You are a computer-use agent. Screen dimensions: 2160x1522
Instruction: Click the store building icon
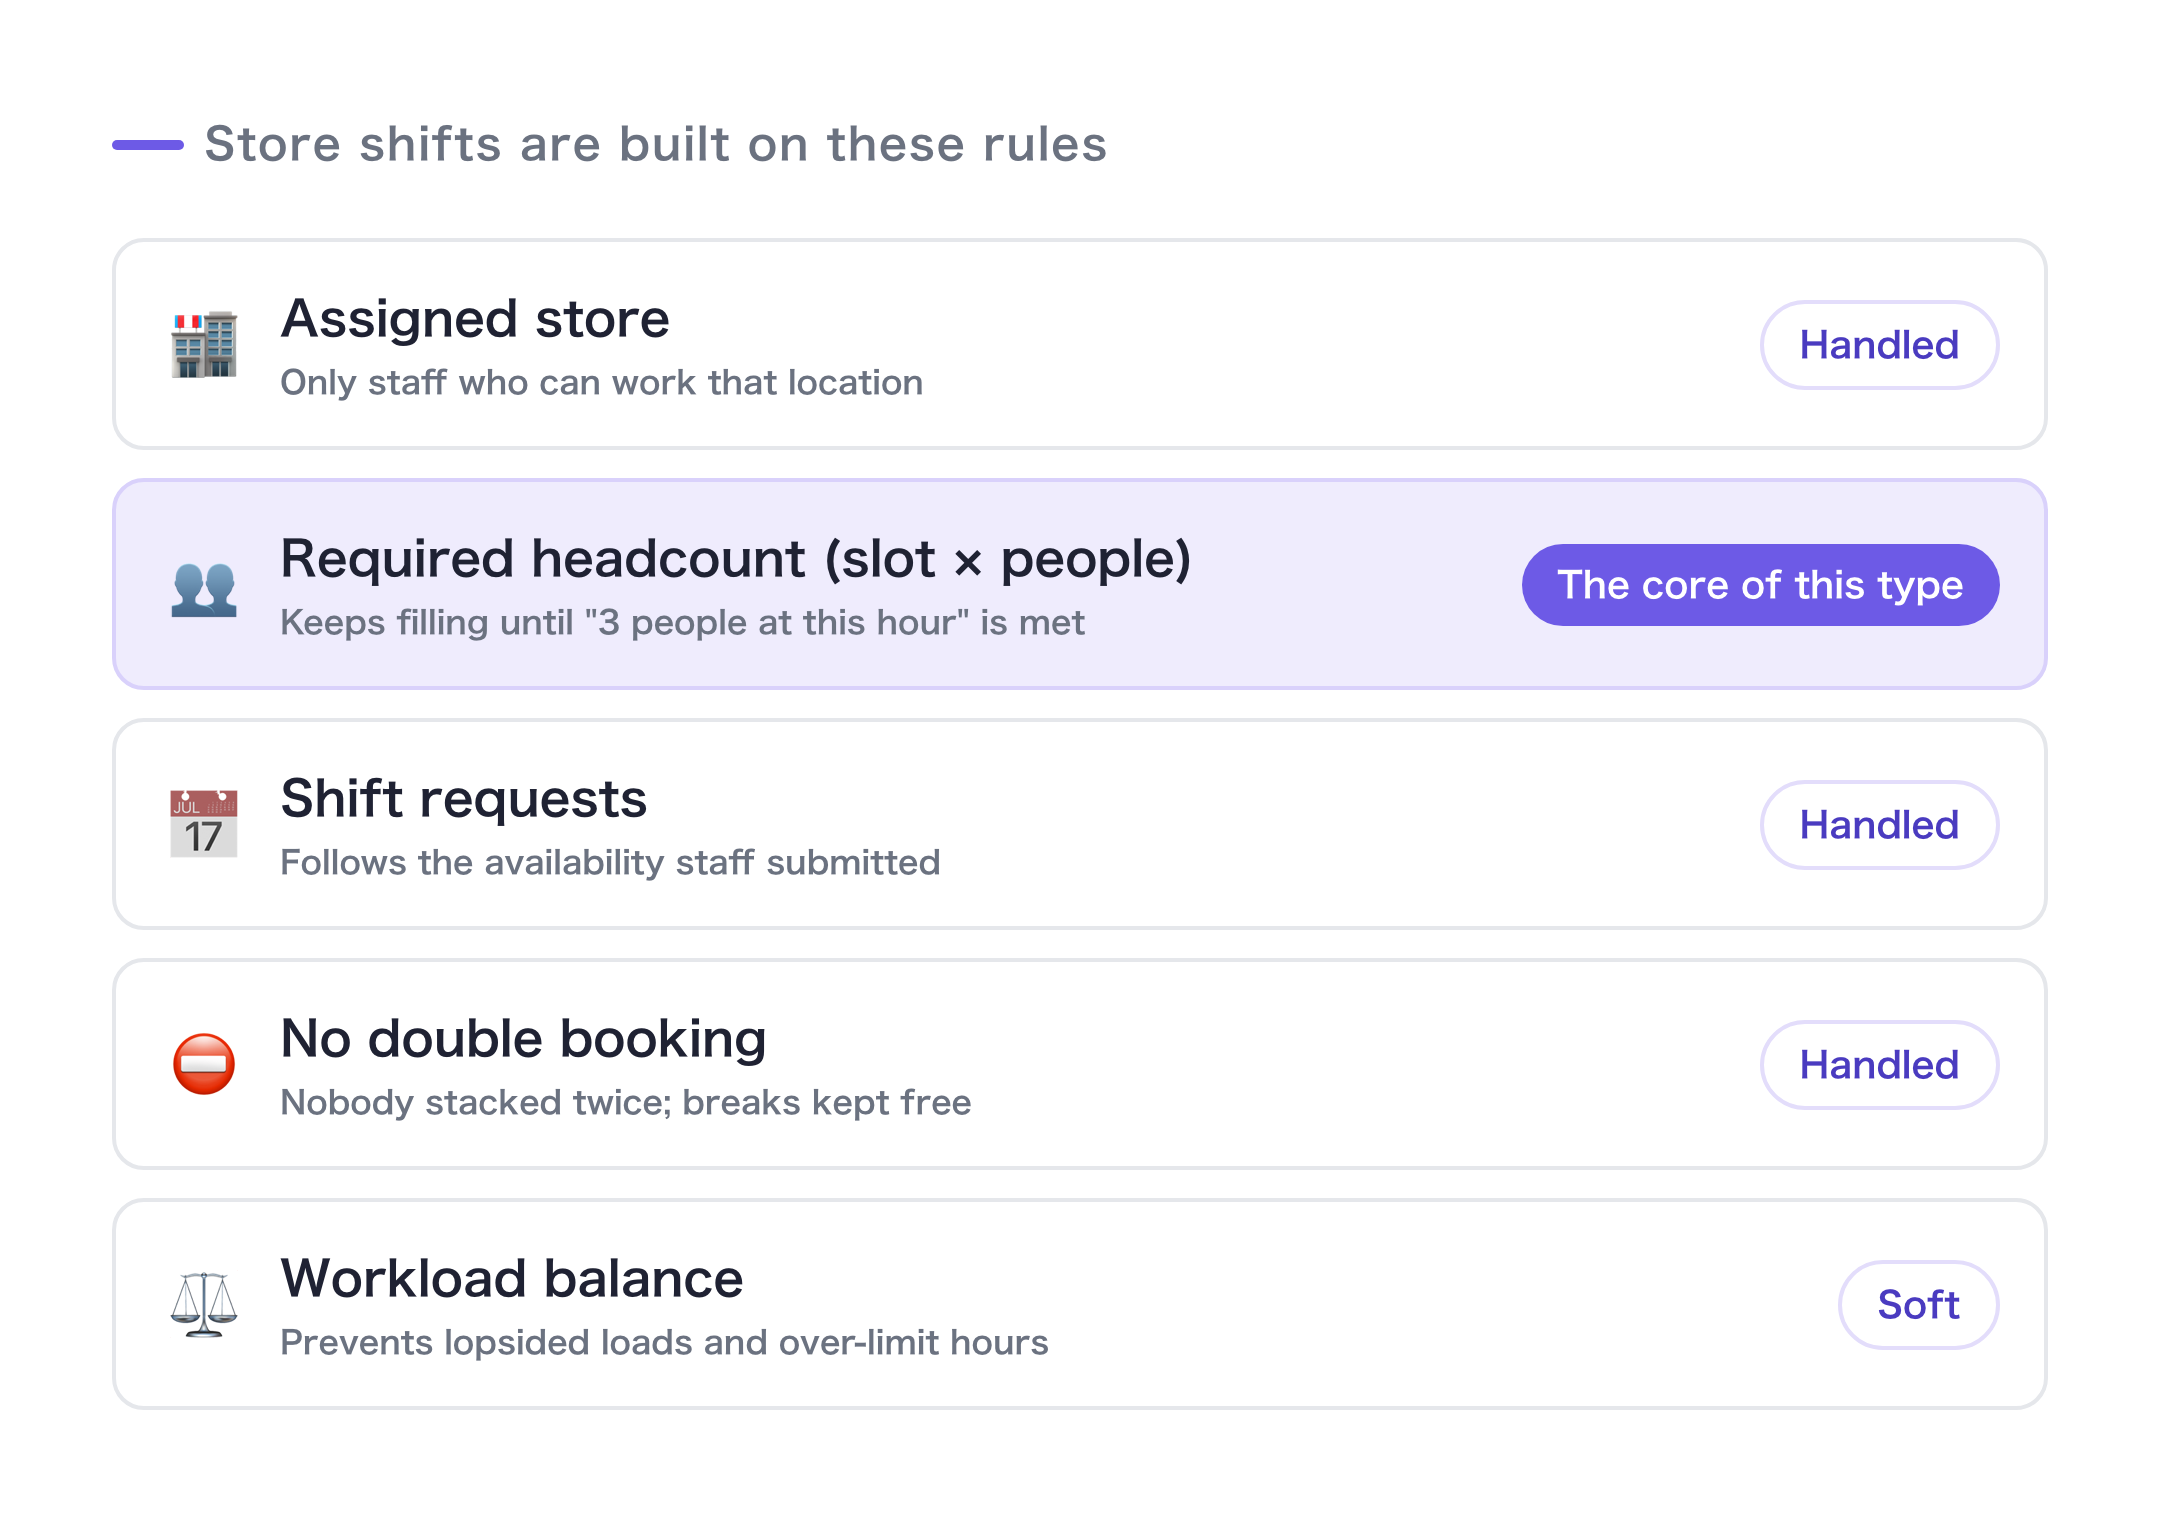click(x=204, y=344)
